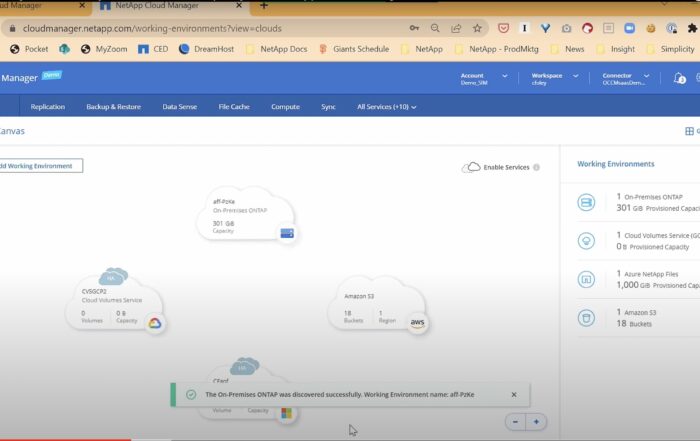The width and height of the screenshot is (700, 441).
Task: Switch to the Replication tab
Action: point(48,107)
